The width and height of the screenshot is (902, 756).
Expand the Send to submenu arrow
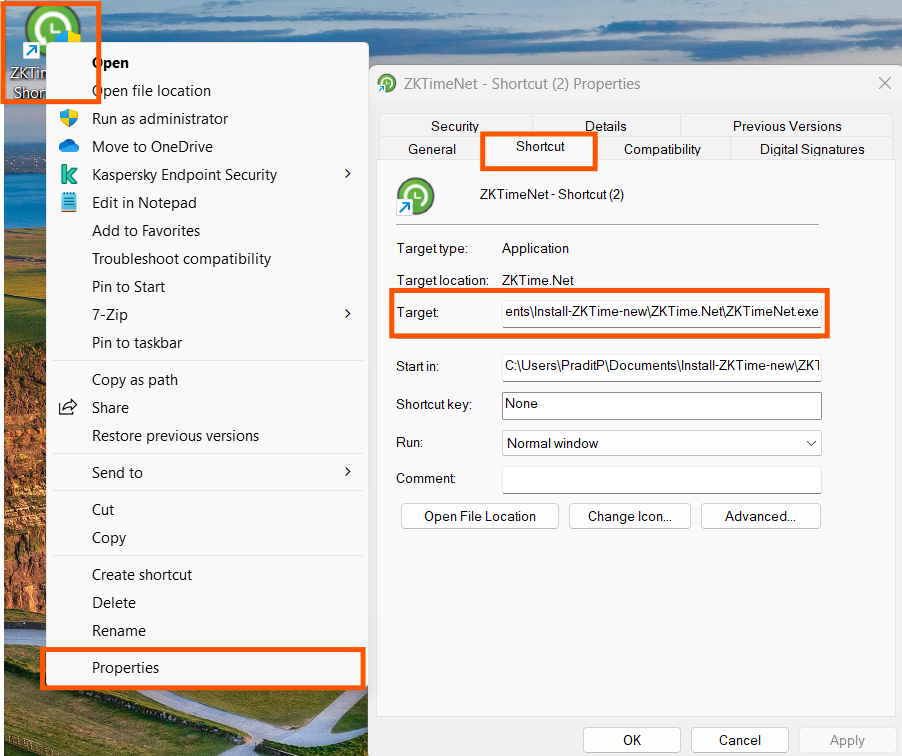(347, 472)
